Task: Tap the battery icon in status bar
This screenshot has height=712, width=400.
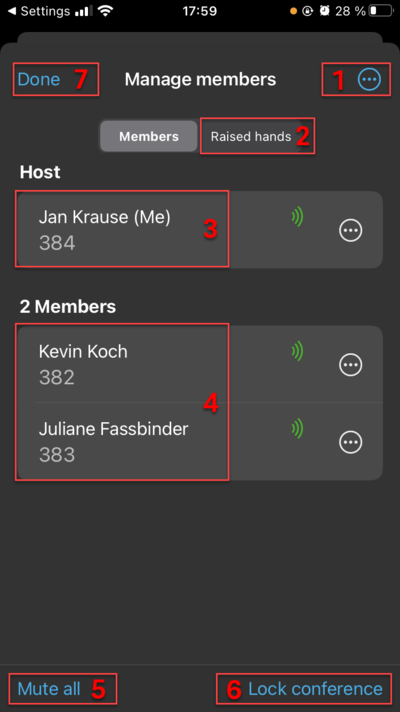Action: tap(380, 11)
